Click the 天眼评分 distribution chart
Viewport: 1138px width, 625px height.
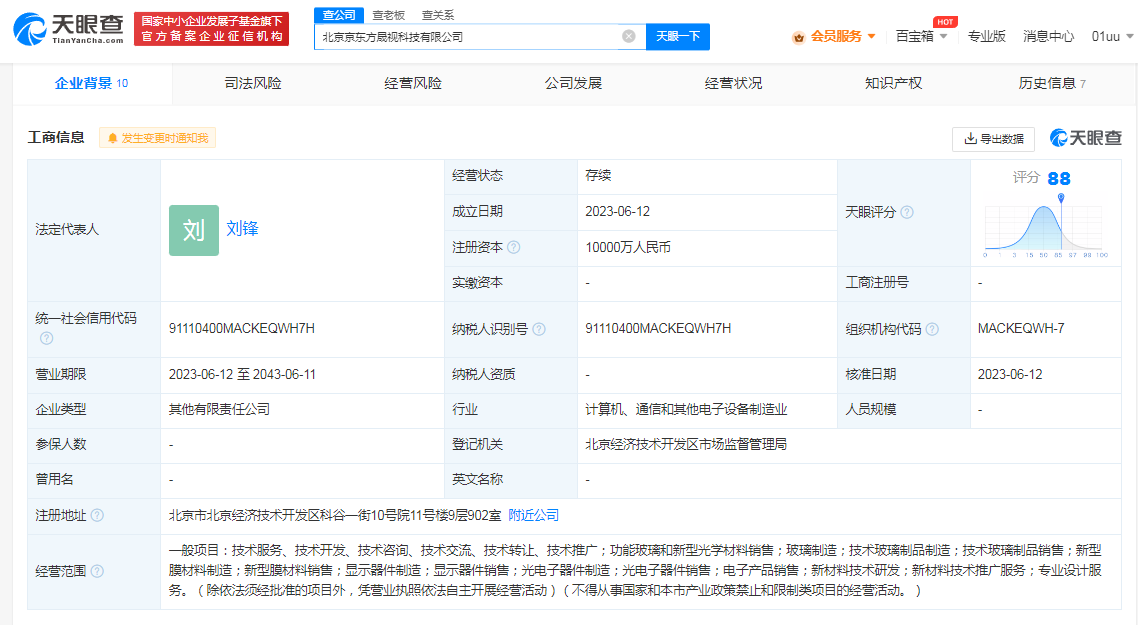1045,226
